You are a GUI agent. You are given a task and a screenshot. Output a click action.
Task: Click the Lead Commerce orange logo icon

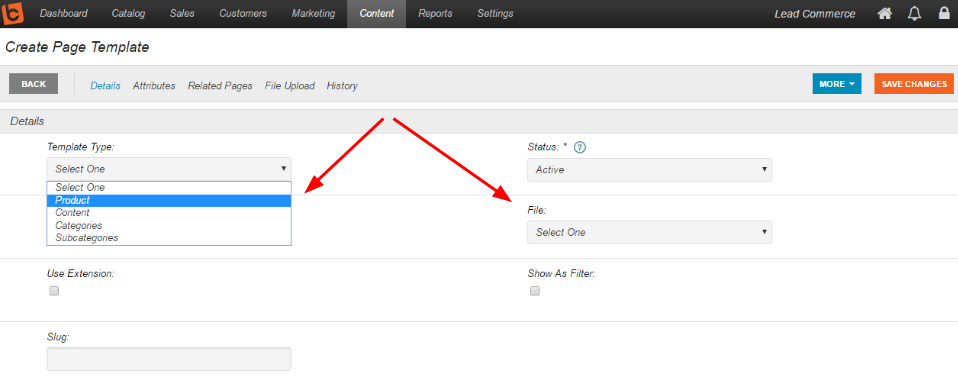coord(13,13)
